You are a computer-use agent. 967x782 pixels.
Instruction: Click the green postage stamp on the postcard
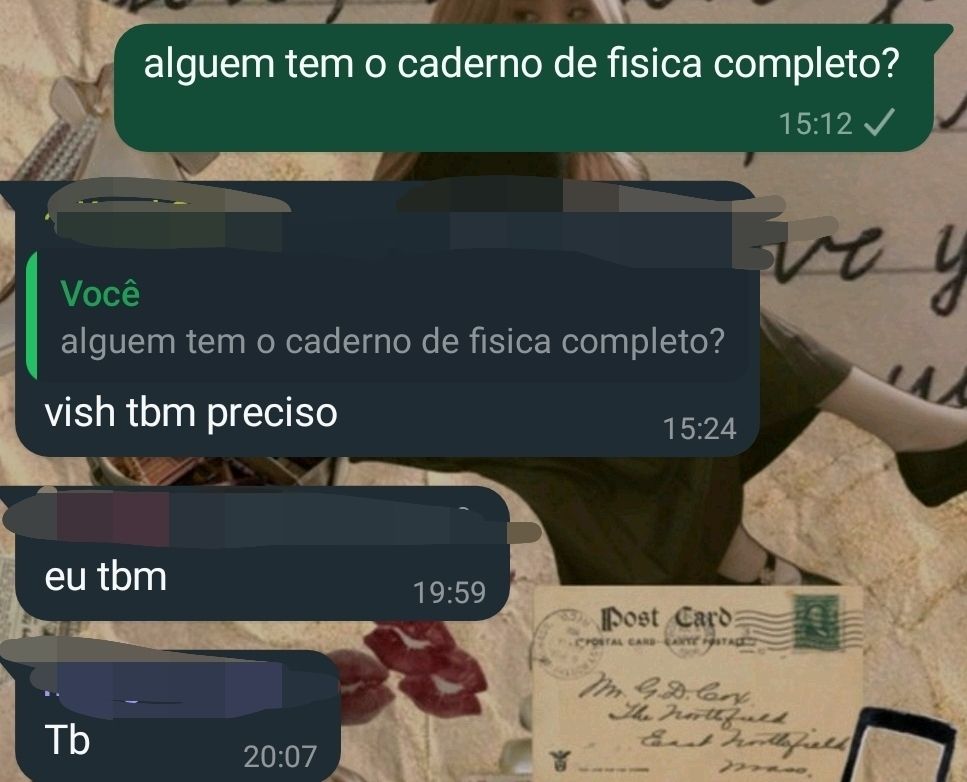pyautogui.click(x=817, y=622)
